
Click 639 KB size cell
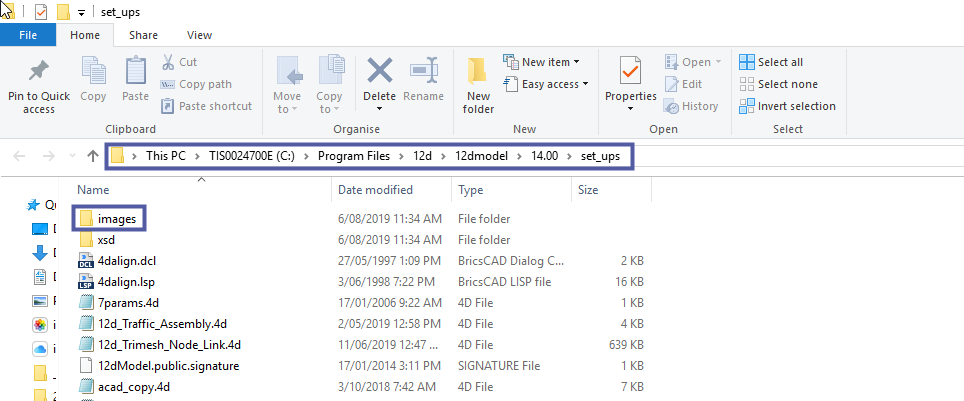(626, 344)
